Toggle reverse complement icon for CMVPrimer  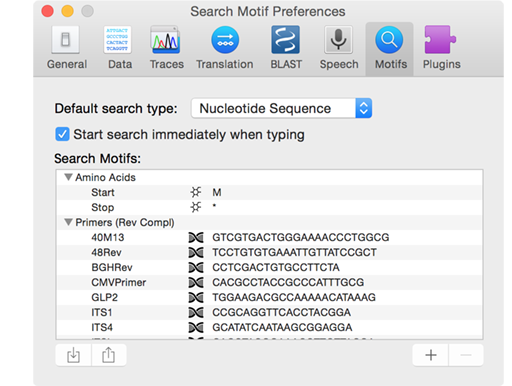tap(196, 283)
